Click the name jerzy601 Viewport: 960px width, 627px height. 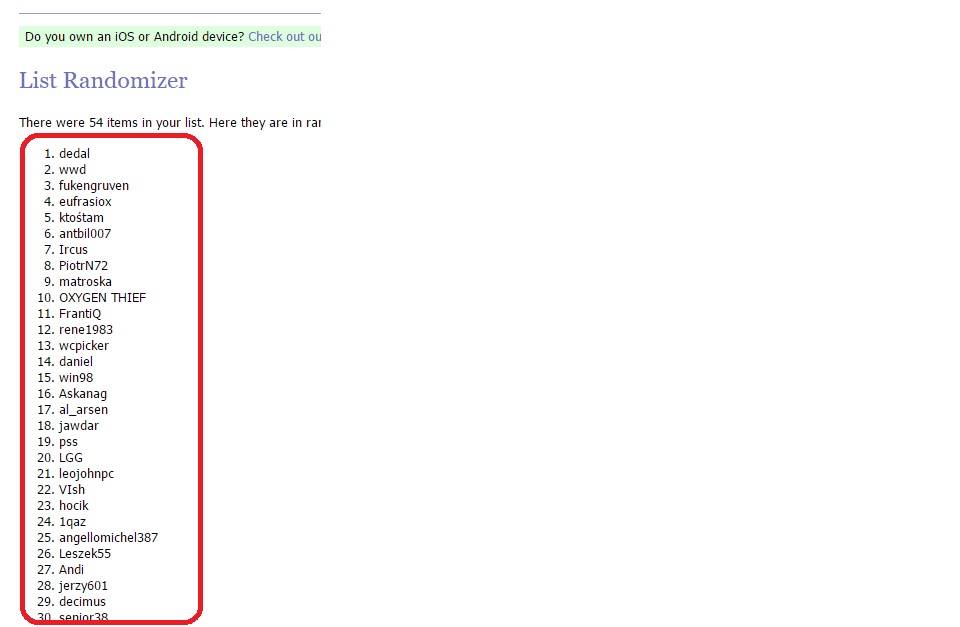(x=83, y=585)
